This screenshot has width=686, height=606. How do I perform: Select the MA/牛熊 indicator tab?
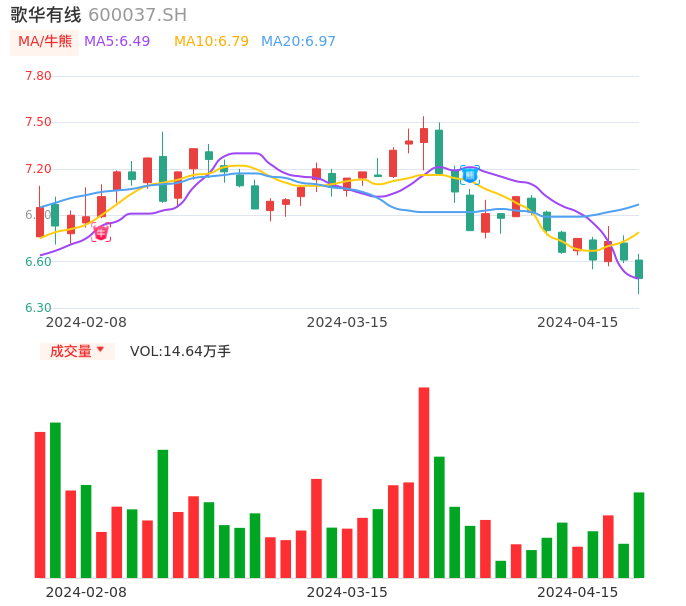point(45,42)
